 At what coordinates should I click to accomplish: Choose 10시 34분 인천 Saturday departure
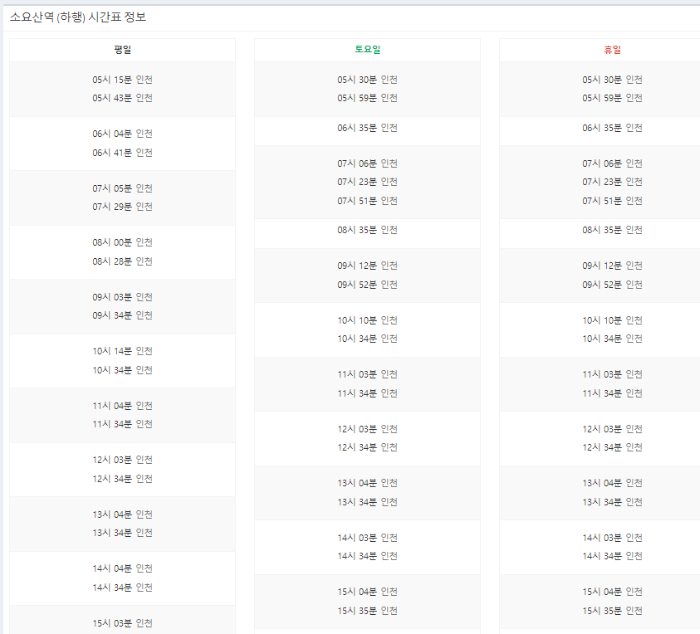(367, 338)
